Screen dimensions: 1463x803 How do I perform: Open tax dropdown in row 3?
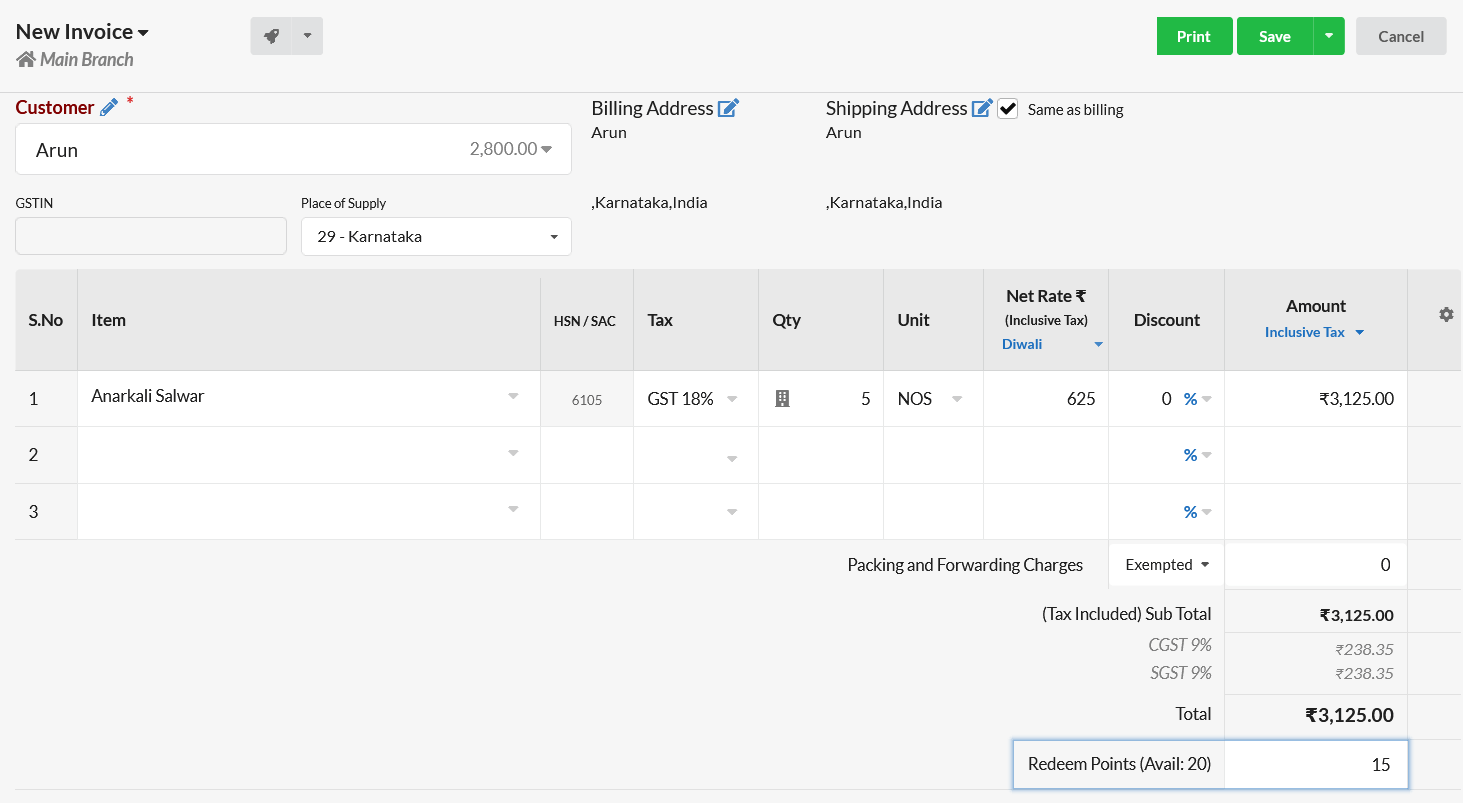(732, 512)
